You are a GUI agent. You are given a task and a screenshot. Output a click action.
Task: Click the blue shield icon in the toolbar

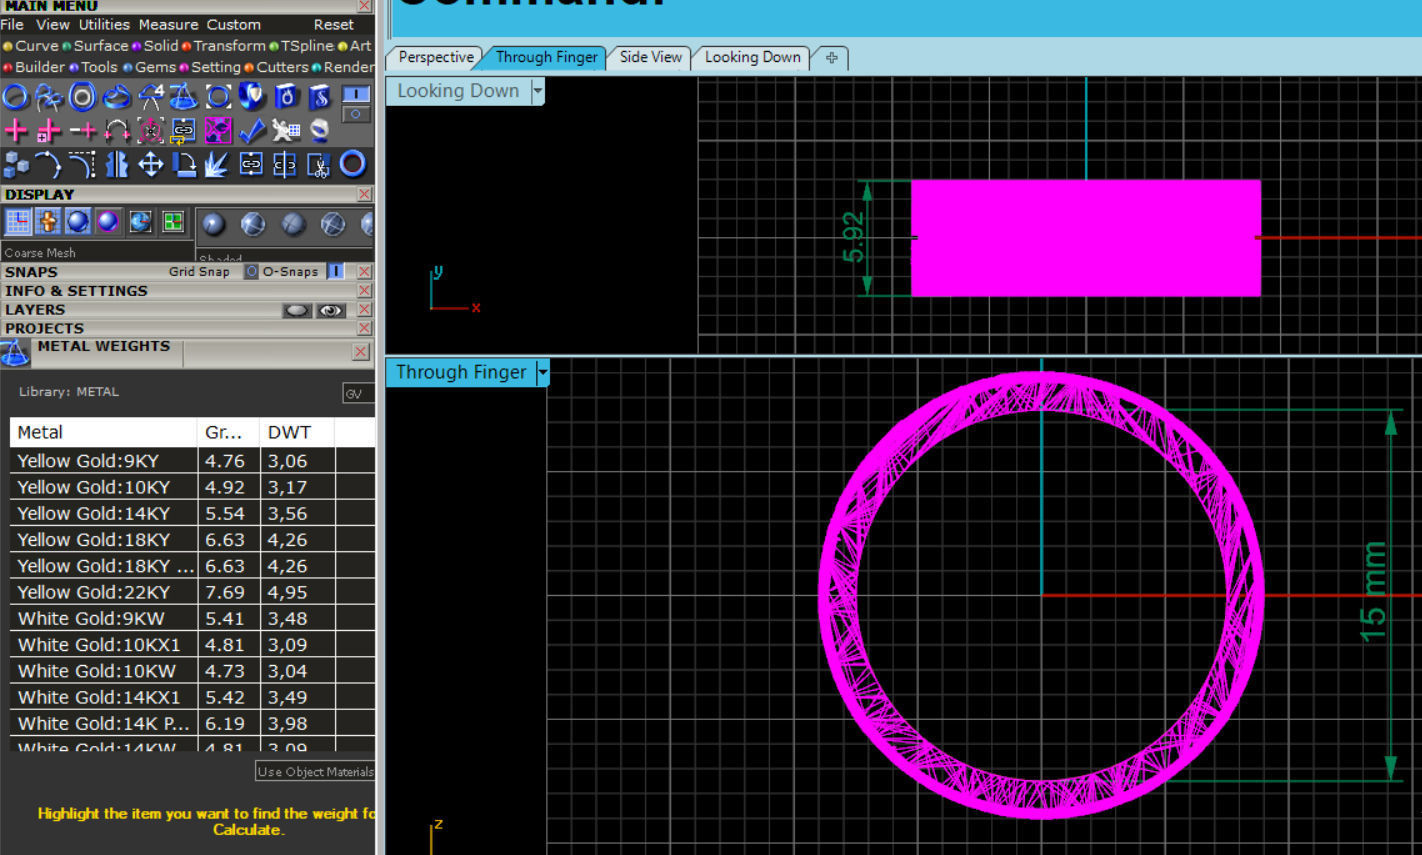click(252, 97)
